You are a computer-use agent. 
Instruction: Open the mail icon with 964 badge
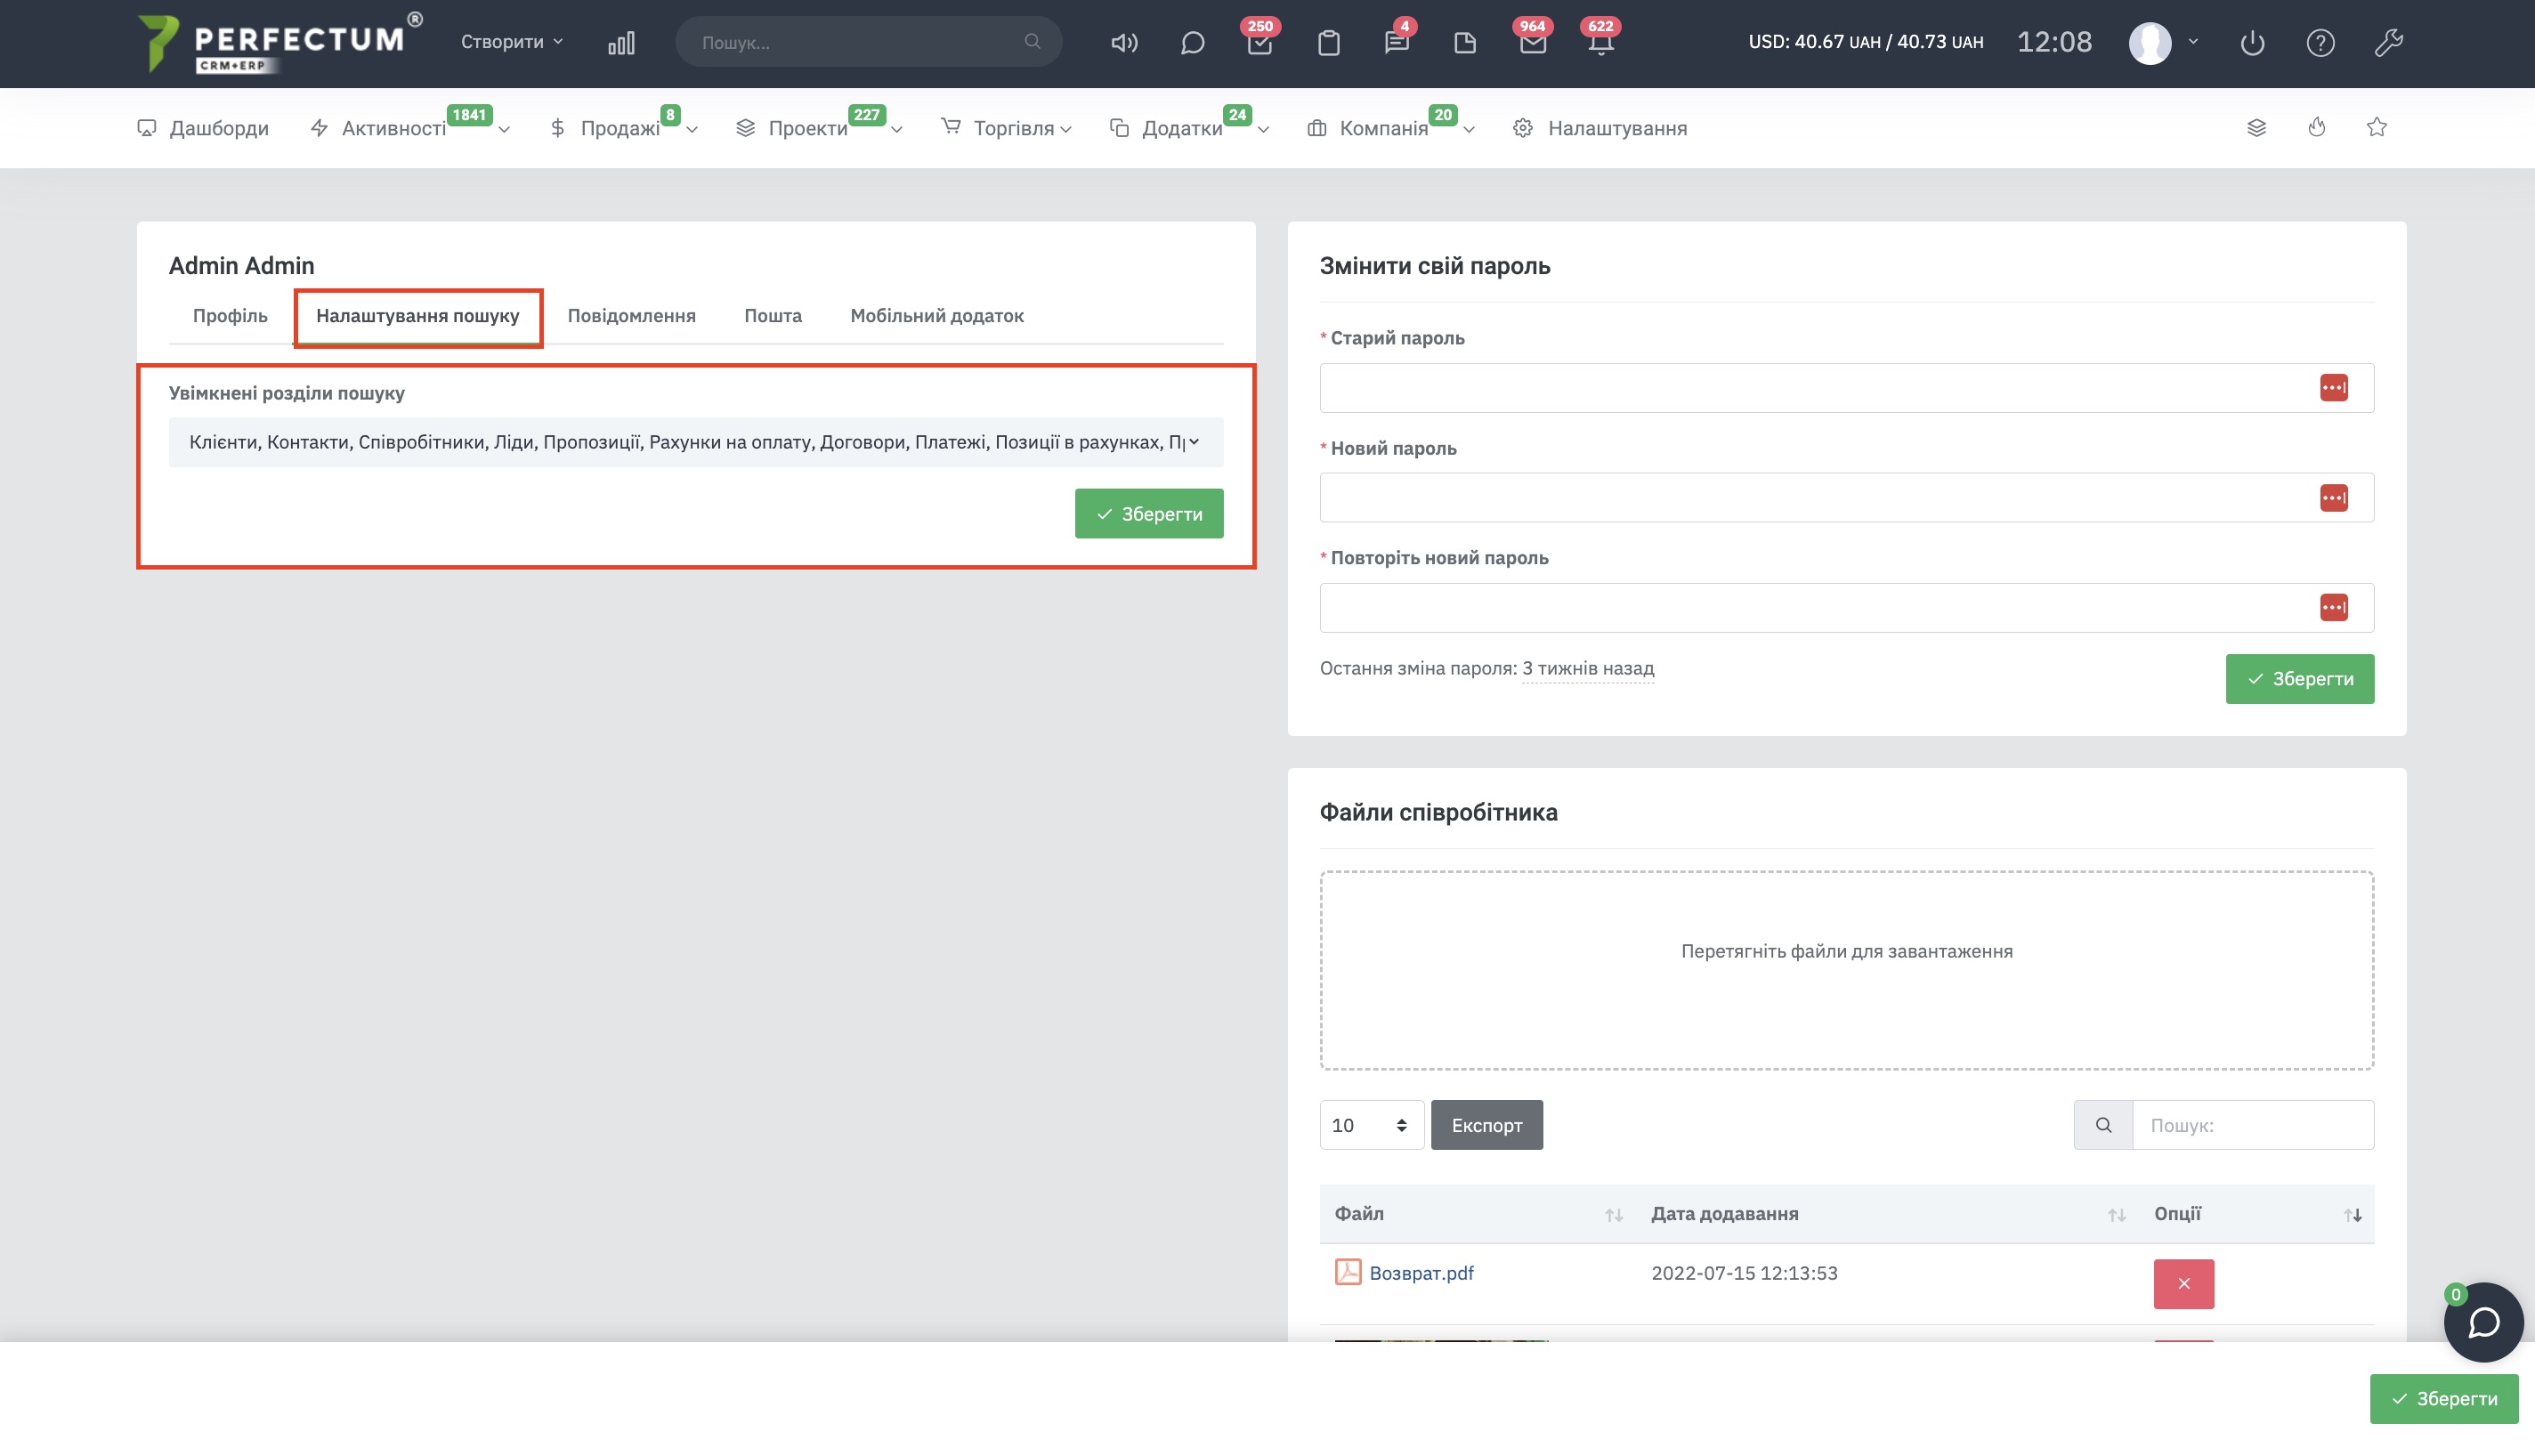(1532, 43)
